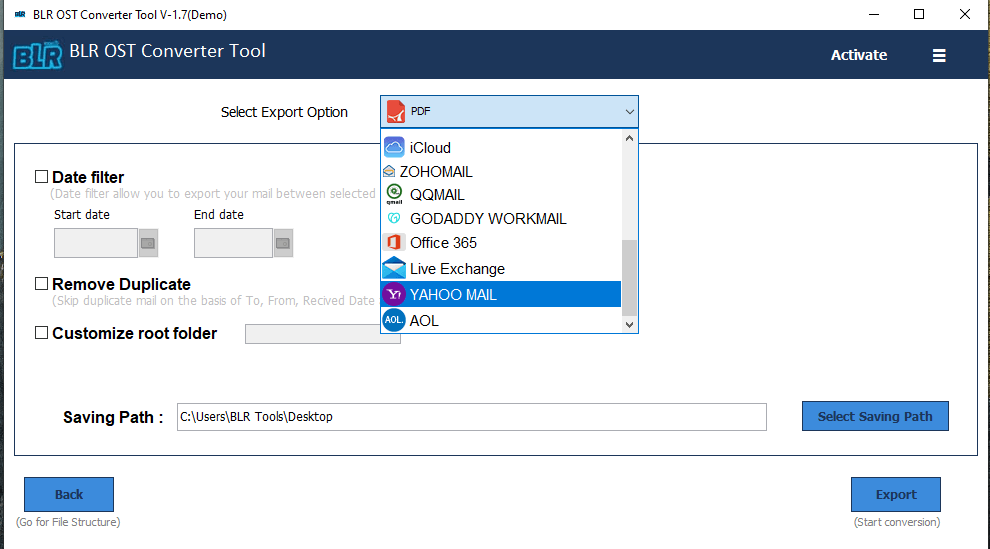
Task: Click the Office 365 icon
Action: 394,242
